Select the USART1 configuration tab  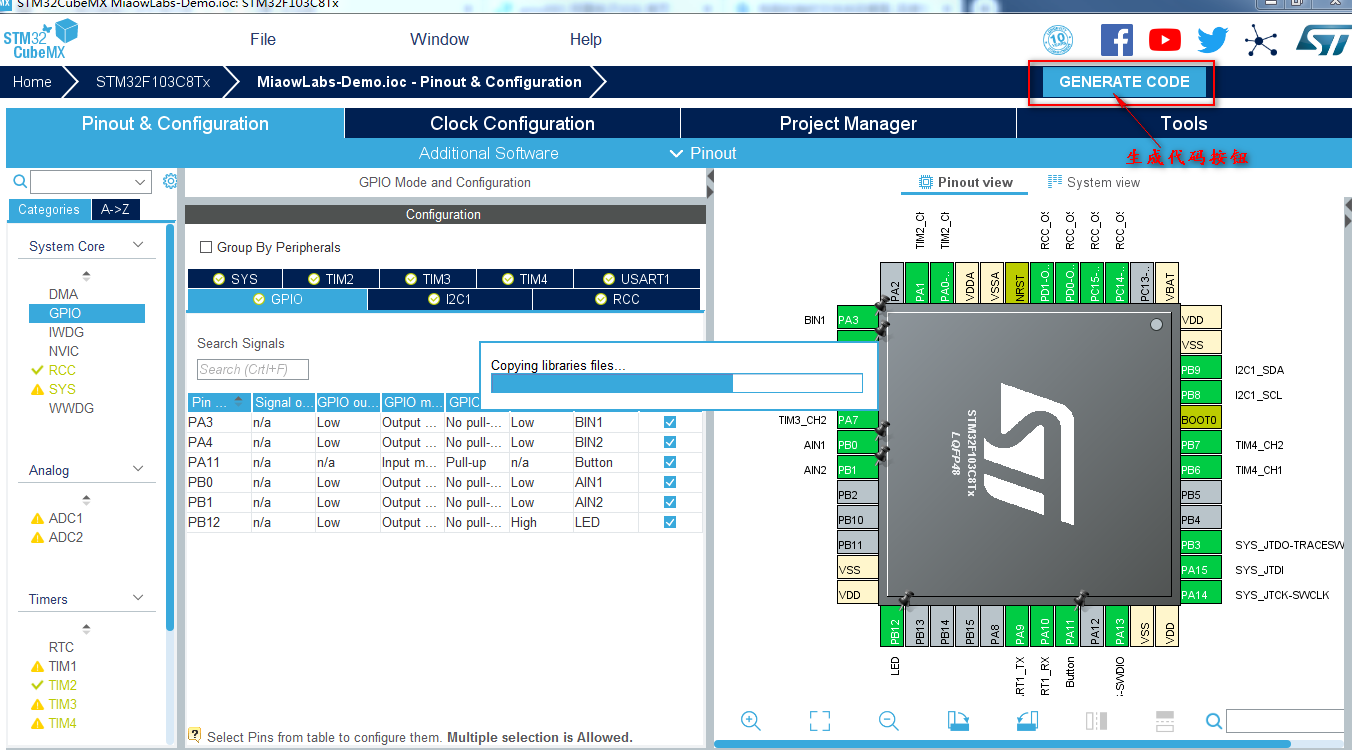pyautogui.click(x=636, y=279)
